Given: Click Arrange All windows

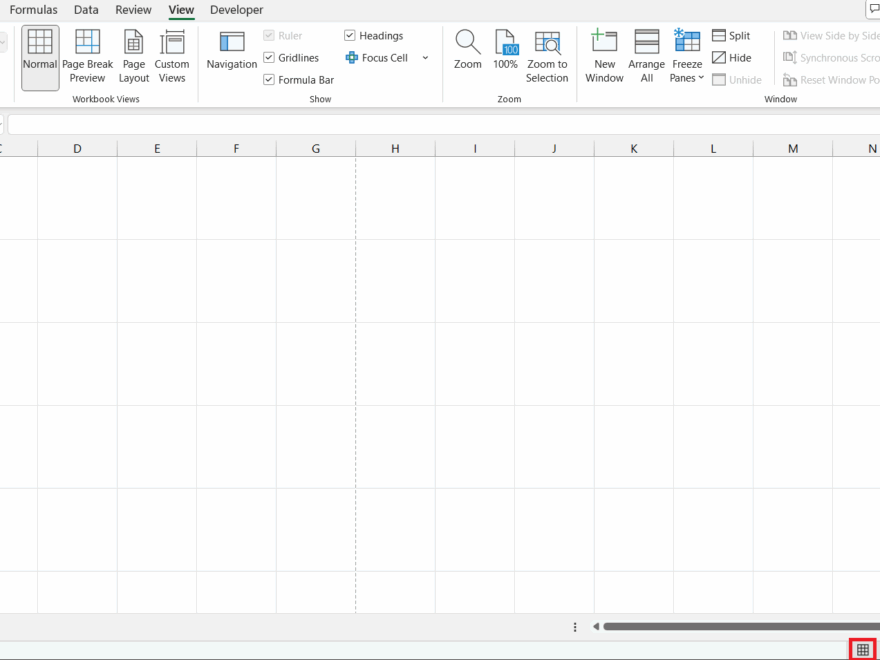Looking at the screenshot, I should tap(646, 55).
